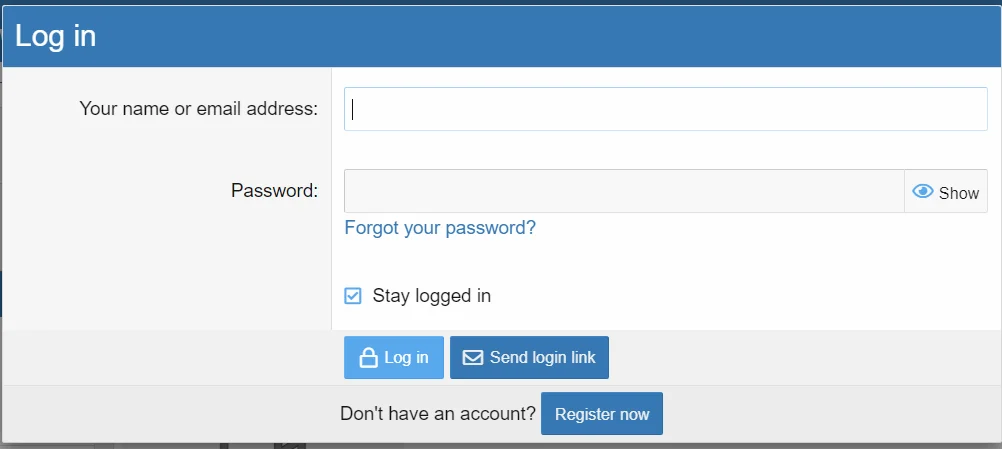Click the envelope icon on Send login link
This screenshot has height=449, width=1002.
472,358
